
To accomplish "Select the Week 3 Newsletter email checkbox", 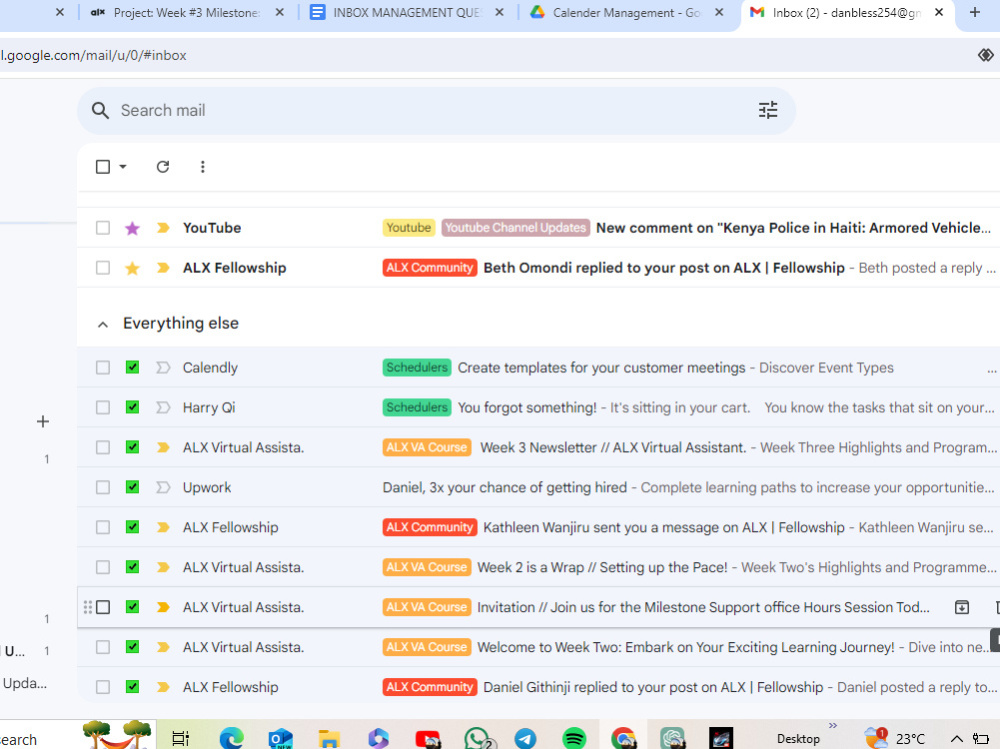I will point(103,447).
